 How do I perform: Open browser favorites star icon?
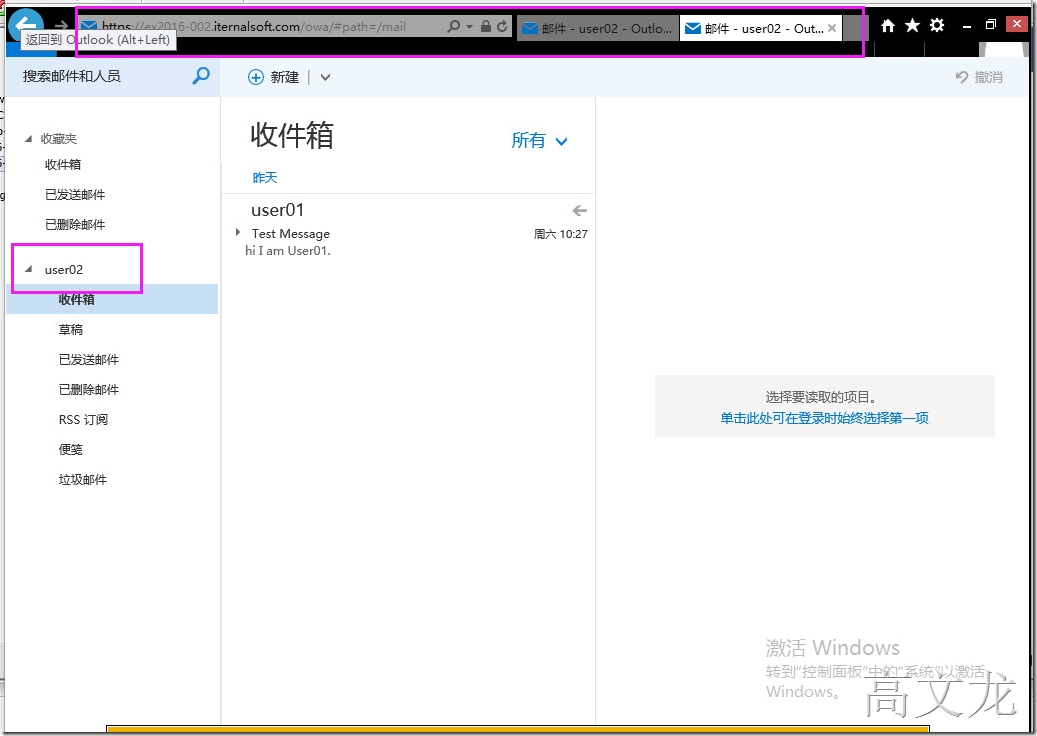913,26
